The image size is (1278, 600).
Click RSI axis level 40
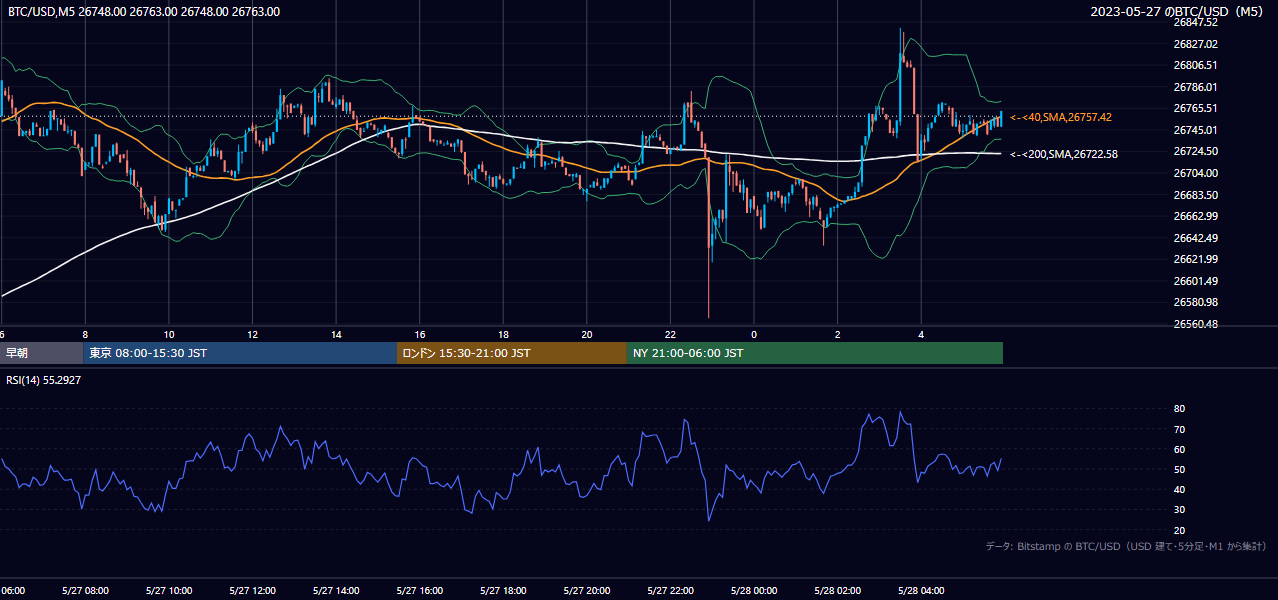pyautogui.click(x=1180, y=489)
